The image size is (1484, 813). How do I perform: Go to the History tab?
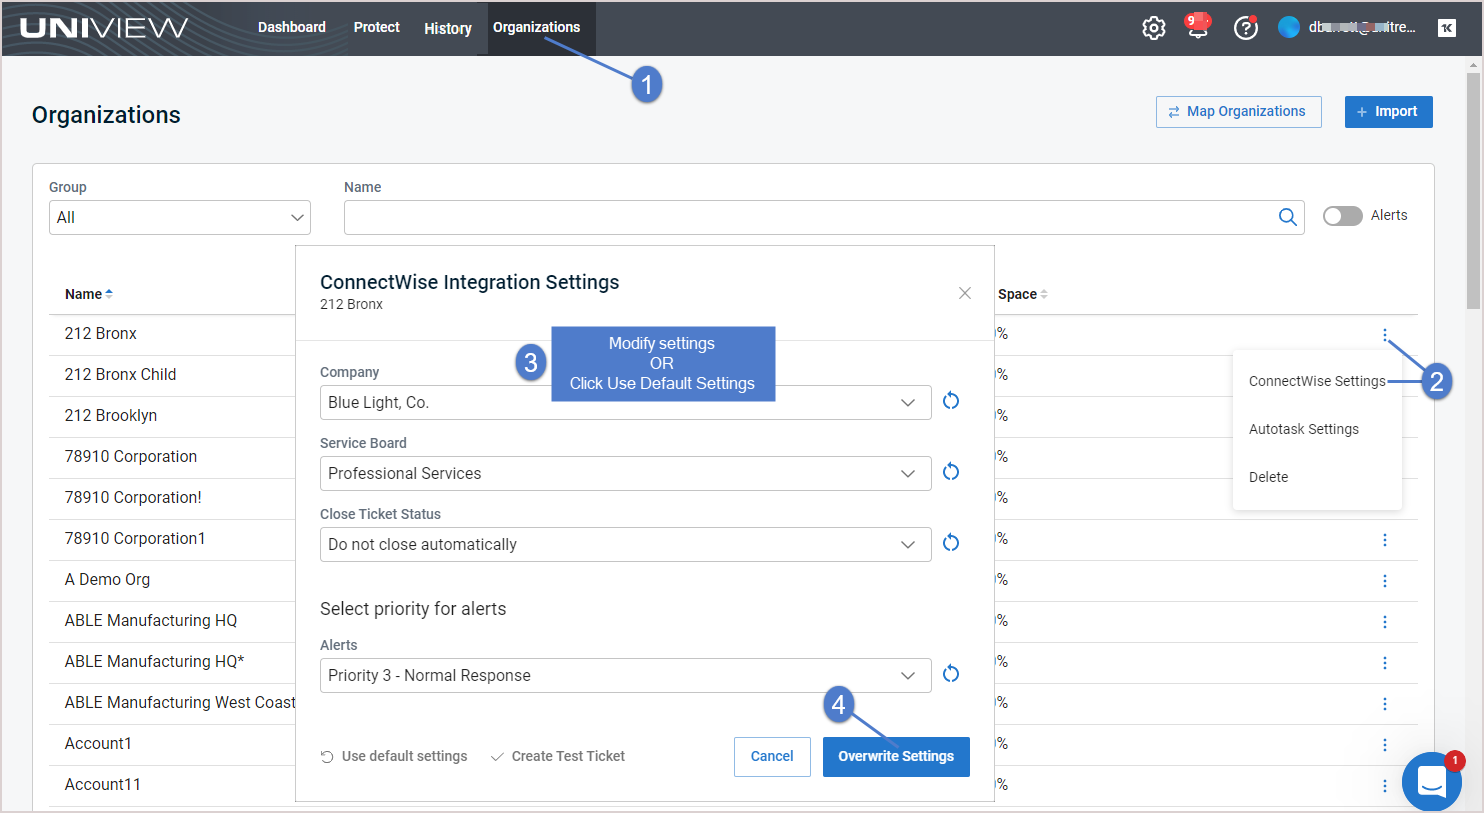pyautogui.click(x=448, y=28)
